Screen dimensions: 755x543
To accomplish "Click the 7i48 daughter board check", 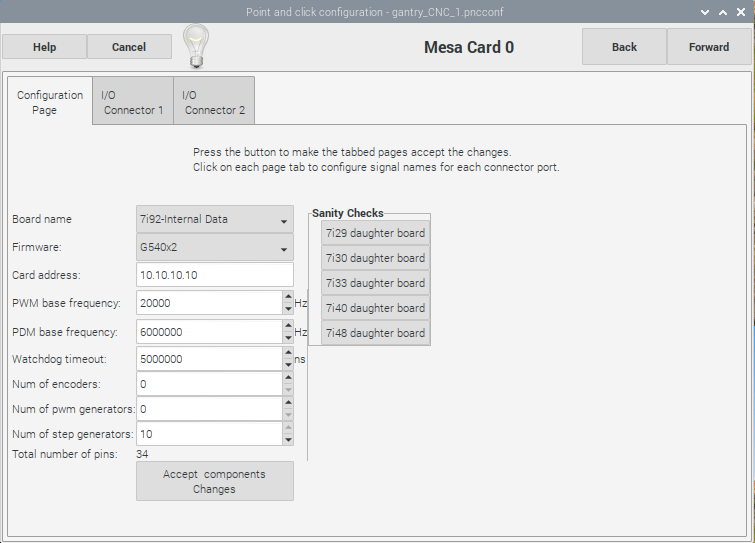I will coord(376,333).
